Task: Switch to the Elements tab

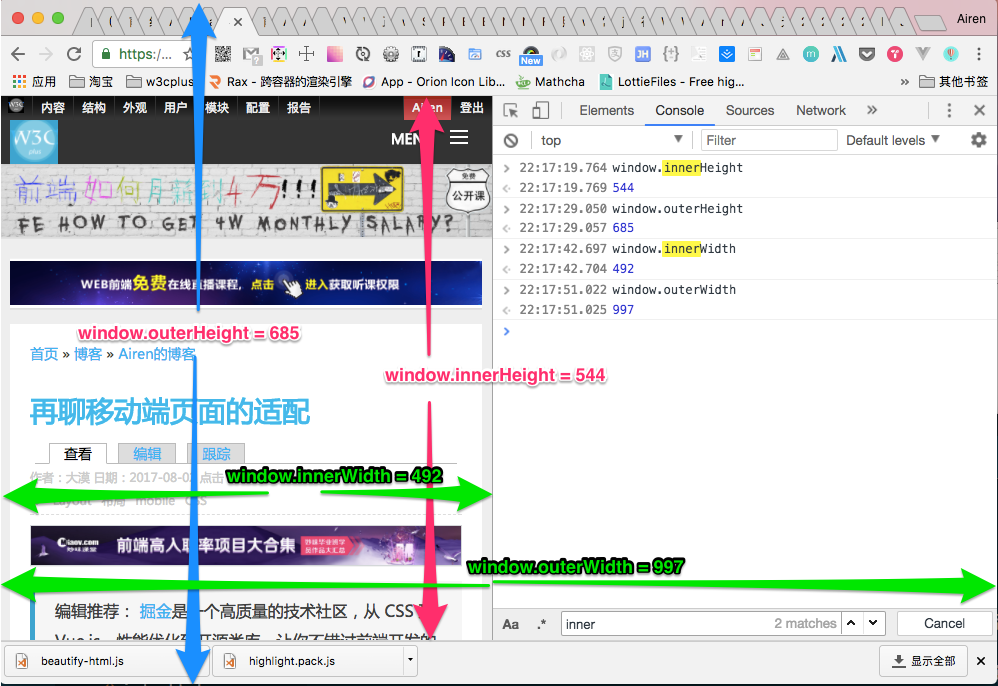Action: point(607,111)
